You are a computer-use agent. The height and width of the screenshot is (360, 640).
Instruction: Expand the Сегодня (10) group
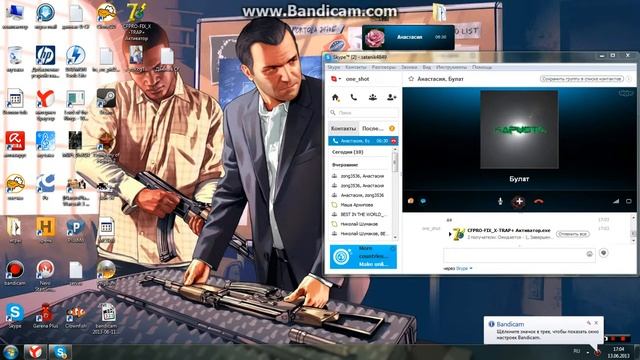(x=347, y=152)
